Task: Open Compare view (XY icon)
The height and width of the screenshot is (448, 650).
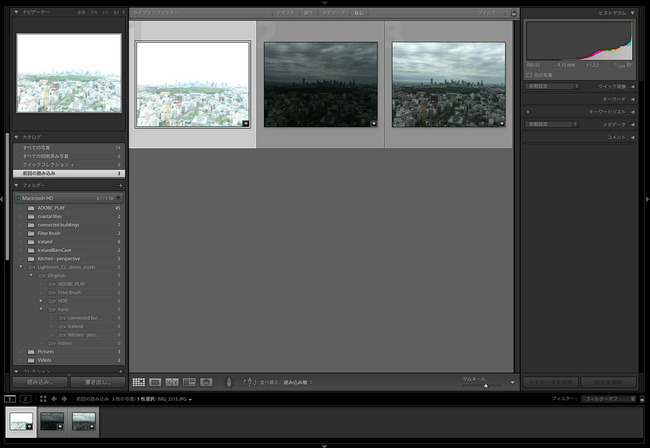Action: coord(172,382)
